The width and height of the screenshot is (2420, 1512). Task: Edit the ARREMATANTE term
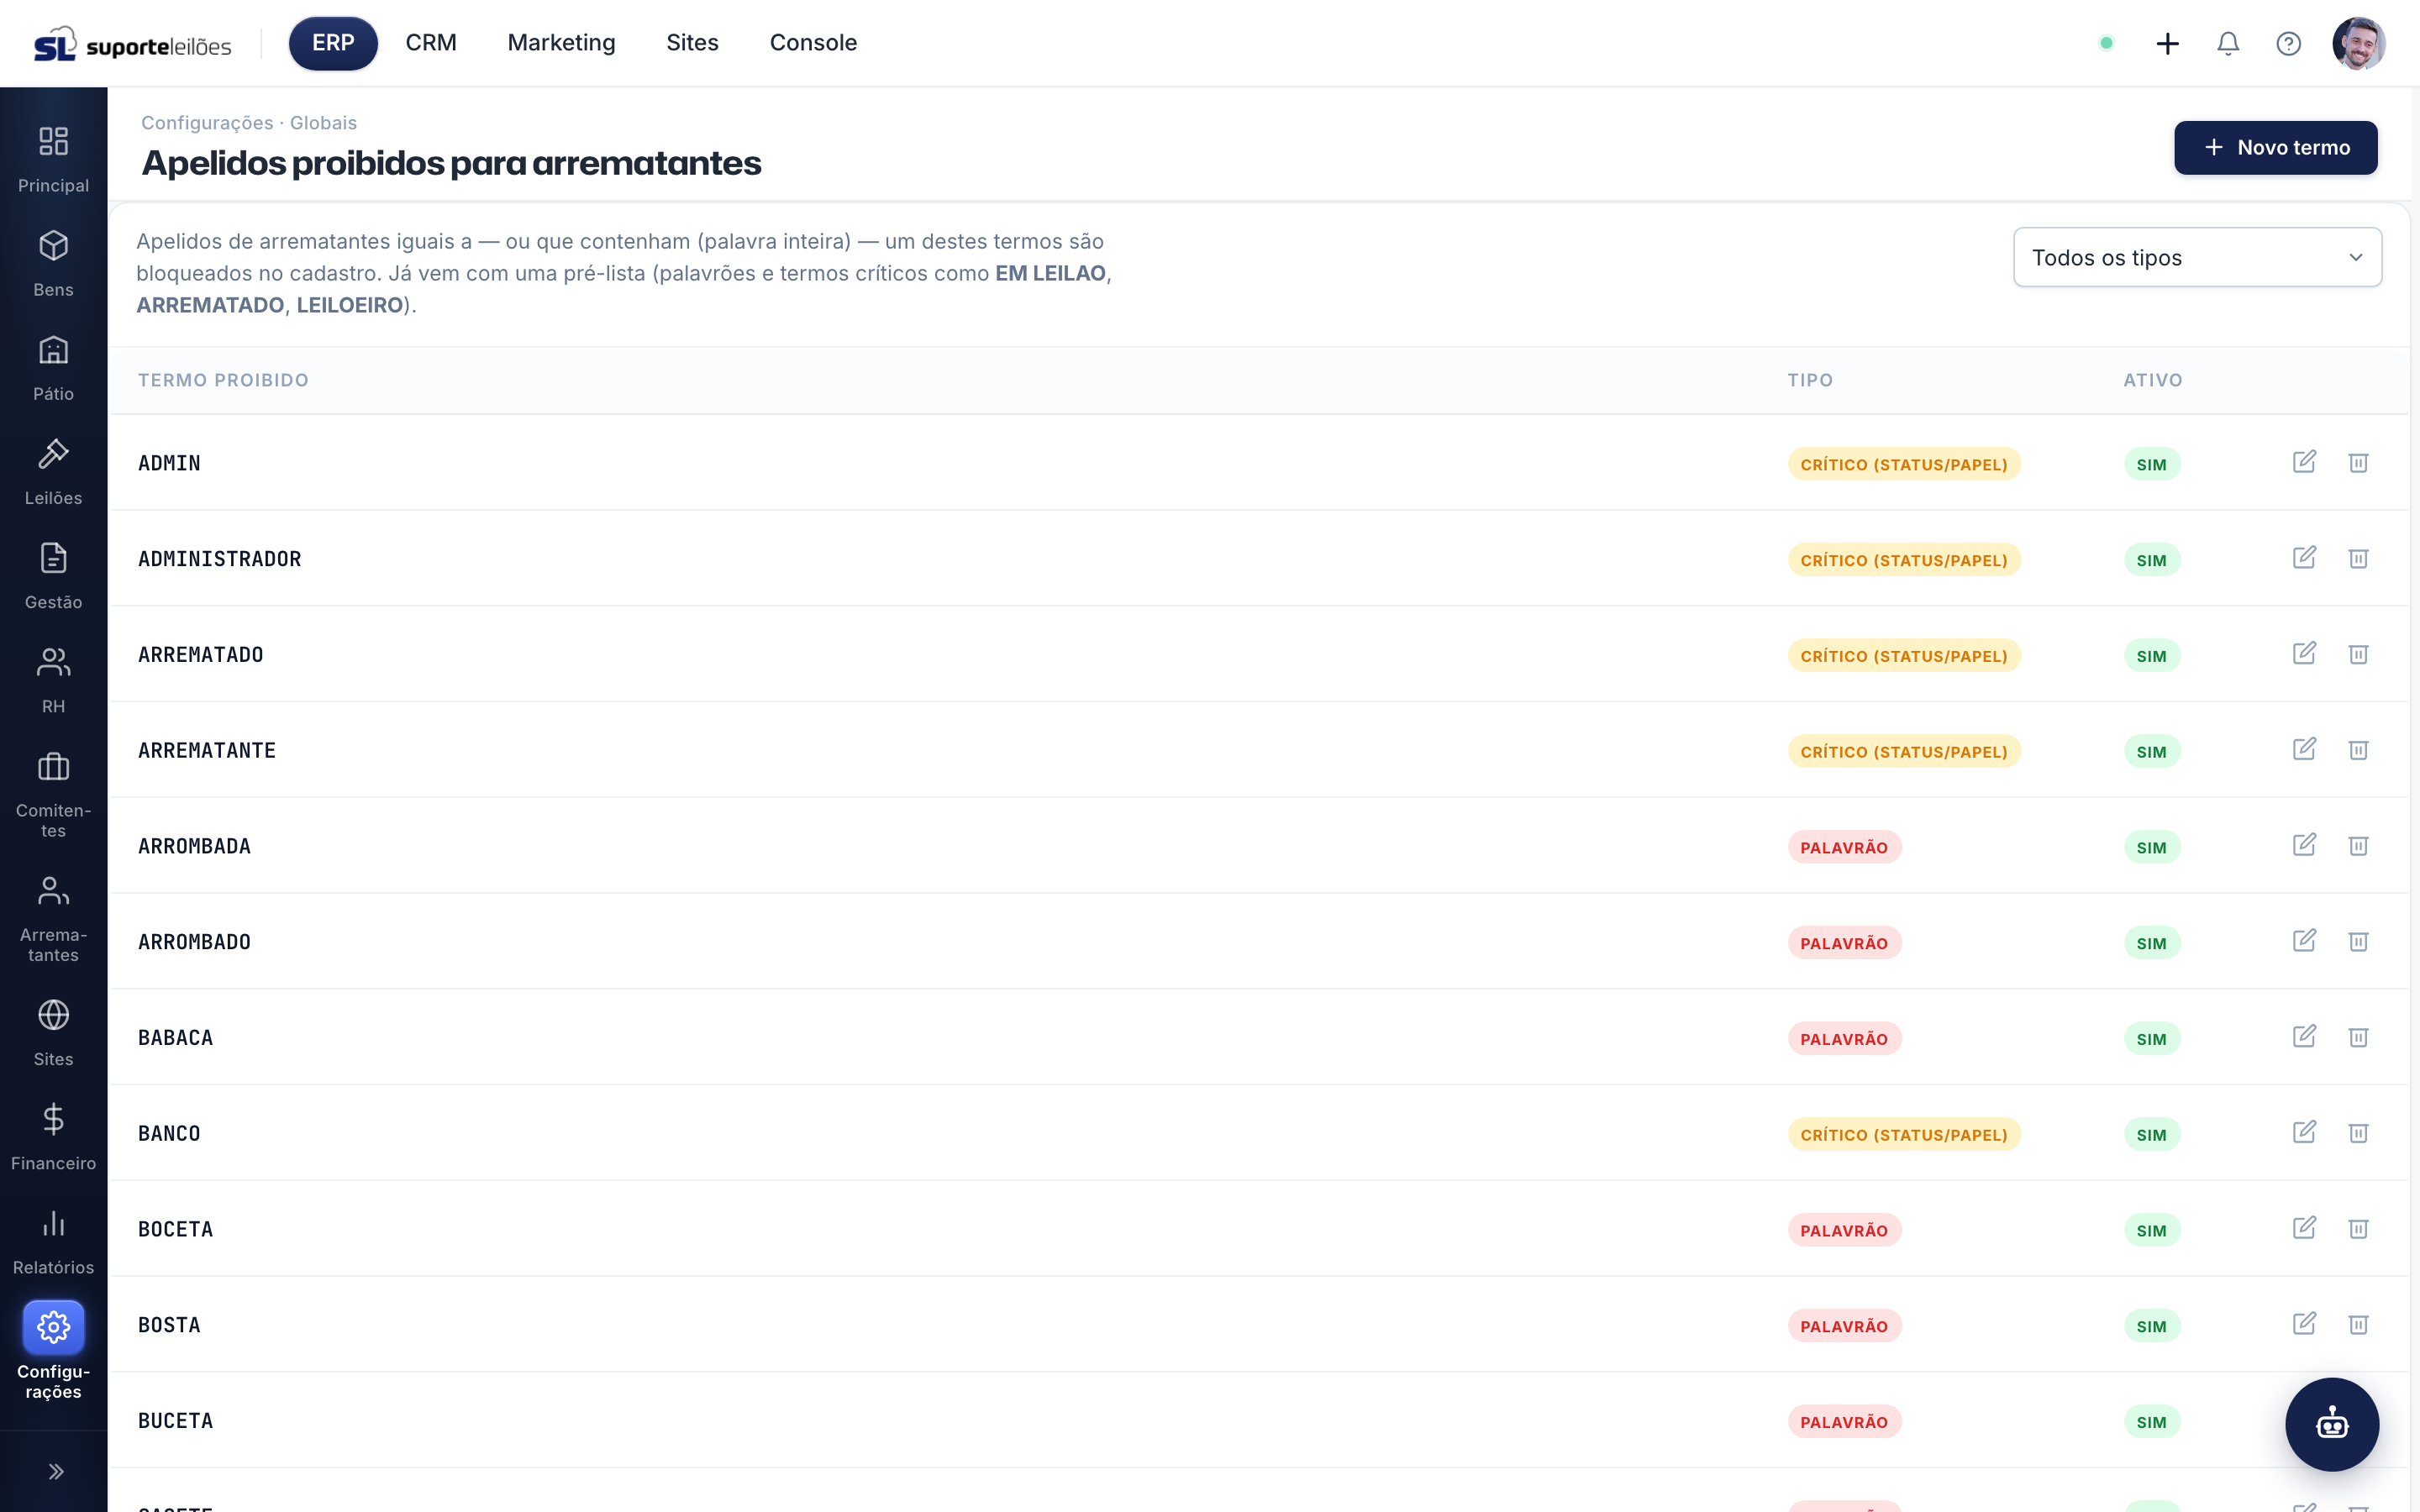pyautogui.click(x=2304, y=750)
